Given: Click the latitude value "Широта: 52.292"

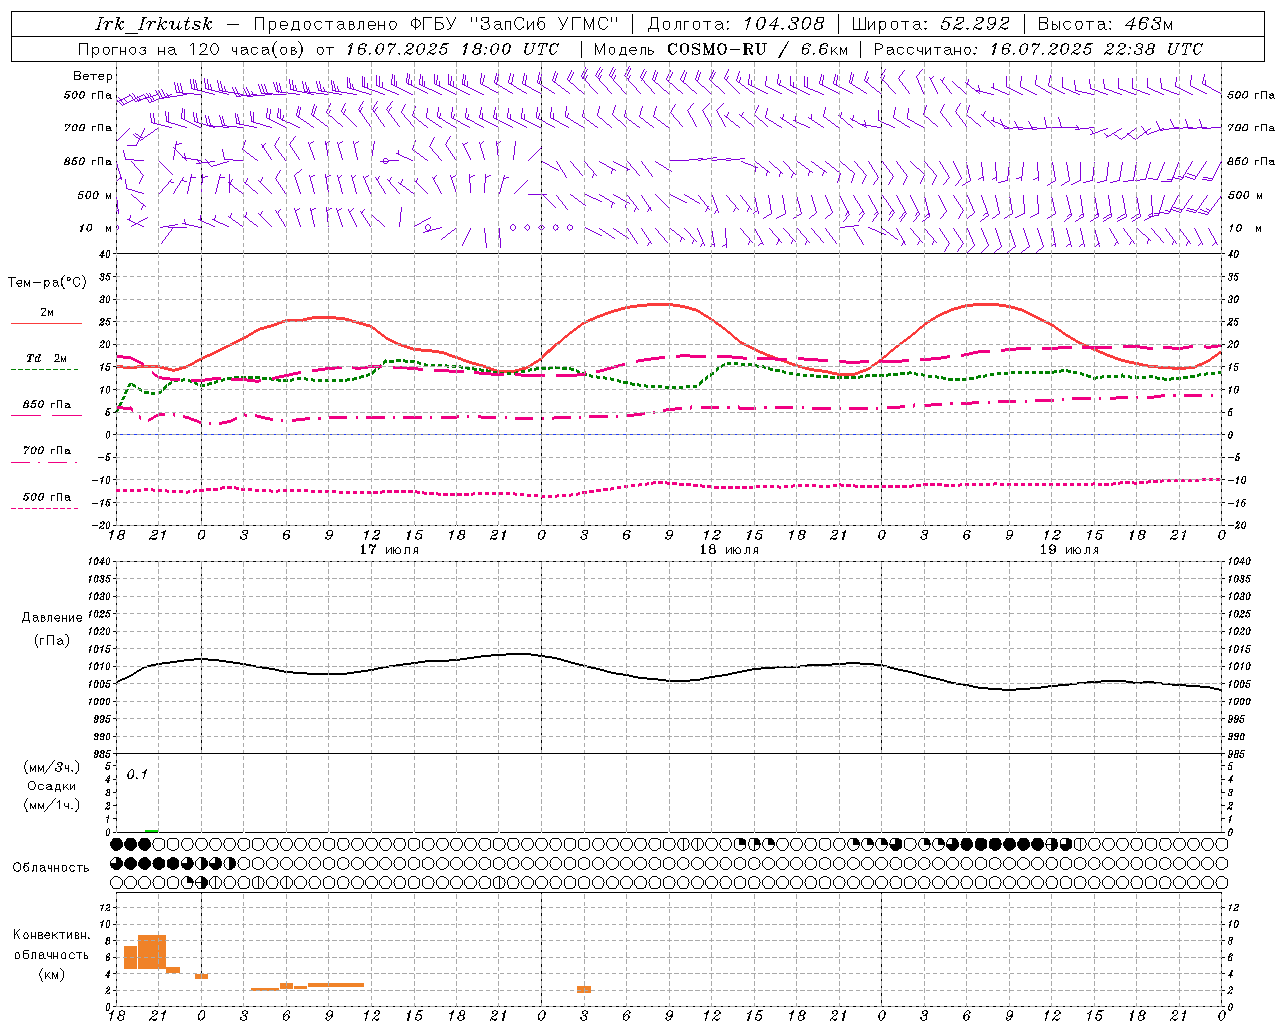Looking at the screenshot, I should coord(931,24).
